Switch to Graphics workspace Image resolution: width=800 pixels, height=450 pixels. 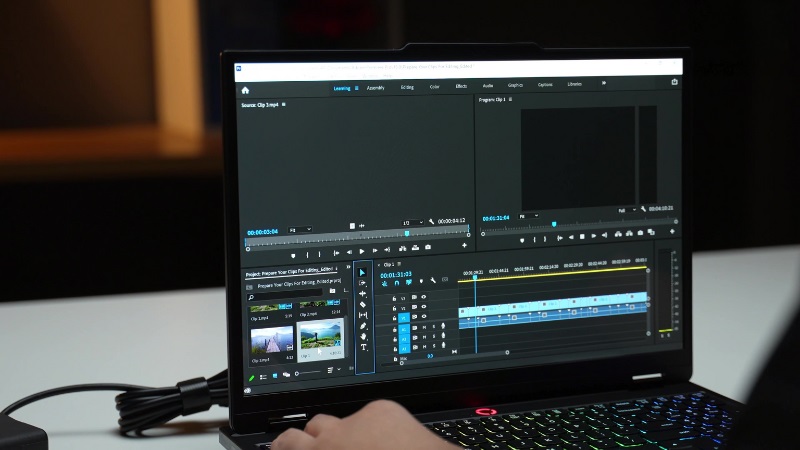[x=515, y=85]
